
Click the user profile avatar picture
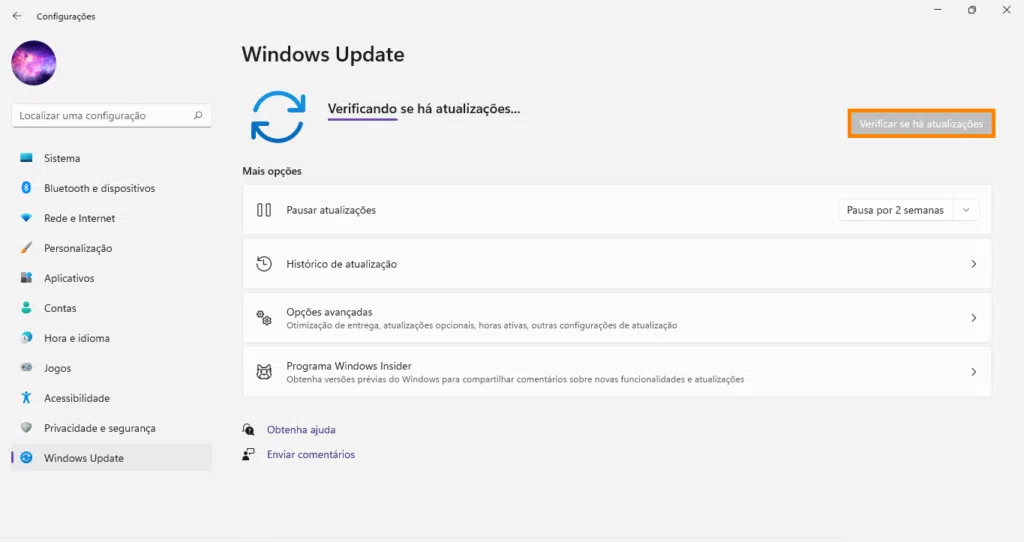(x=33, y=63)
